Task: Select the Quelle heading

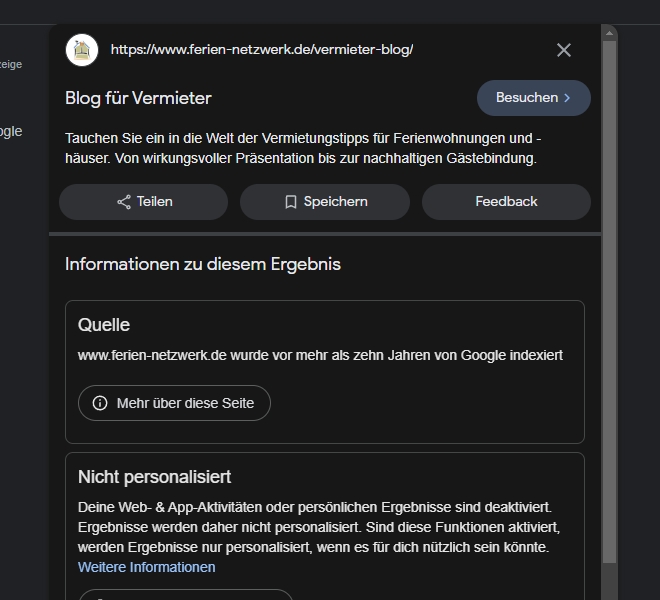Action: click(104, 325)
